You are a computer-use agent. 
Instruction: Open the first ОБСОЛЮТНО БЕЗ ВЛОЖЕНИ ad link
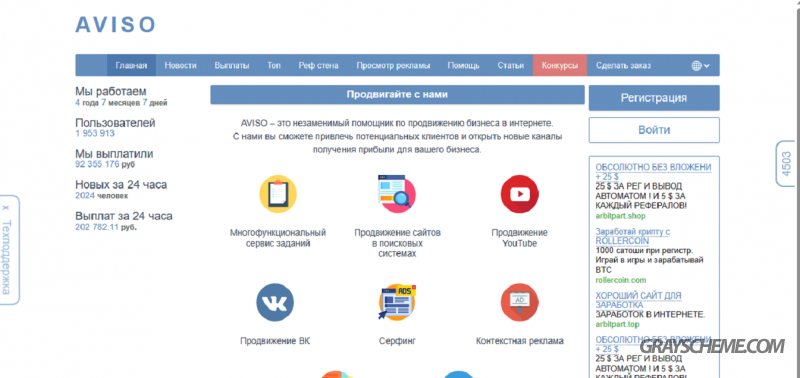point(653,172)
